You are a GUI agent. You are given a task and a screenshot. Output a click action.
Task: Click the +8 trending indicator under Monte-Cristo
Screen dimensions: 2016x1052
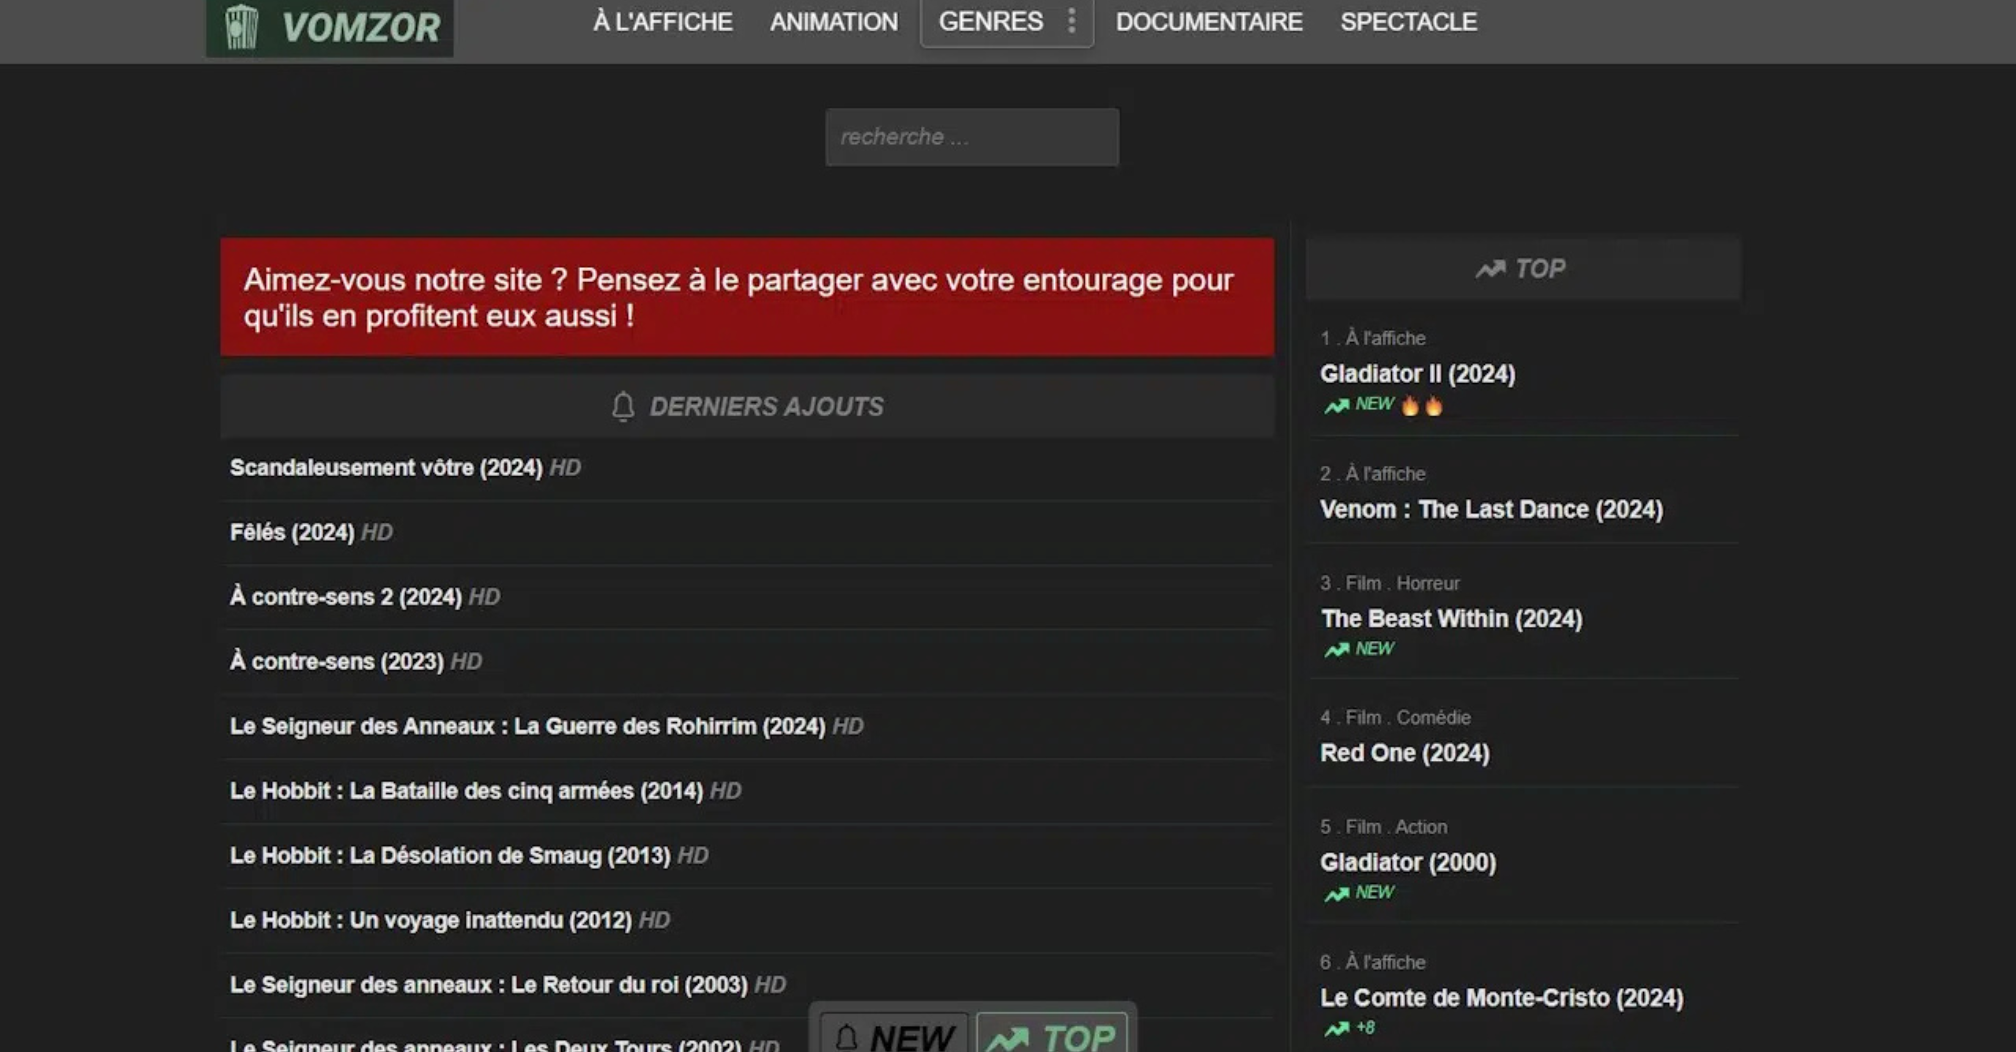click(x=1350, y=1028)
